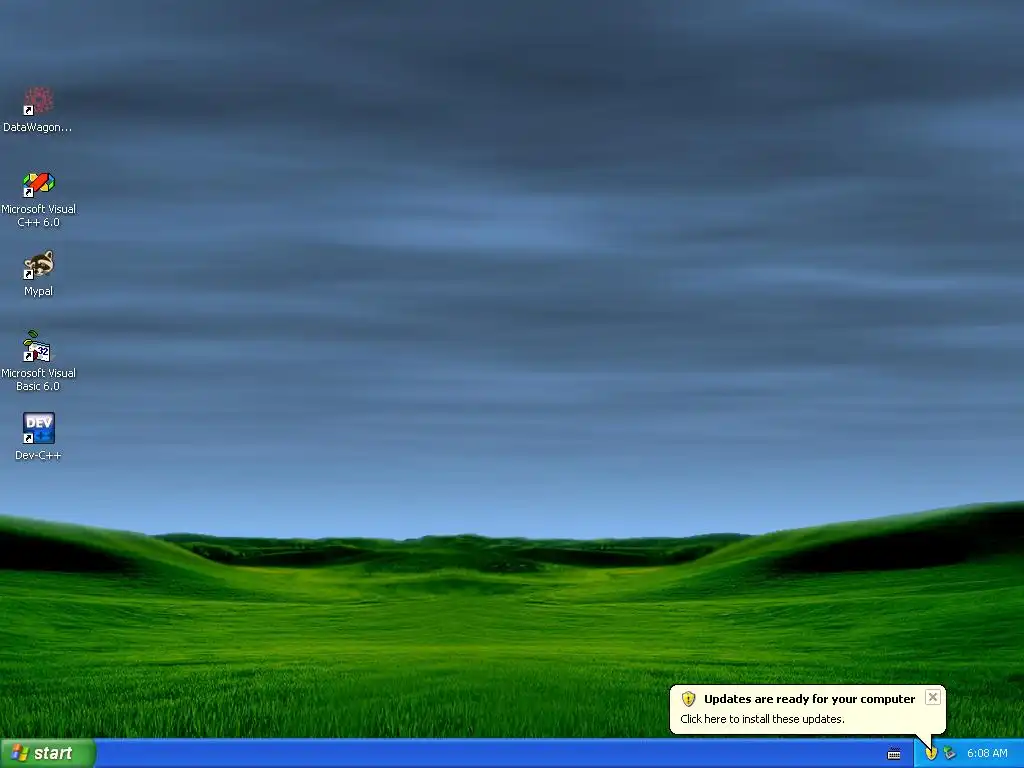Select the DataWagon desktop shortcut icon
The width and height of the screenshot is (1024, 768).
(x=39, y=101)
